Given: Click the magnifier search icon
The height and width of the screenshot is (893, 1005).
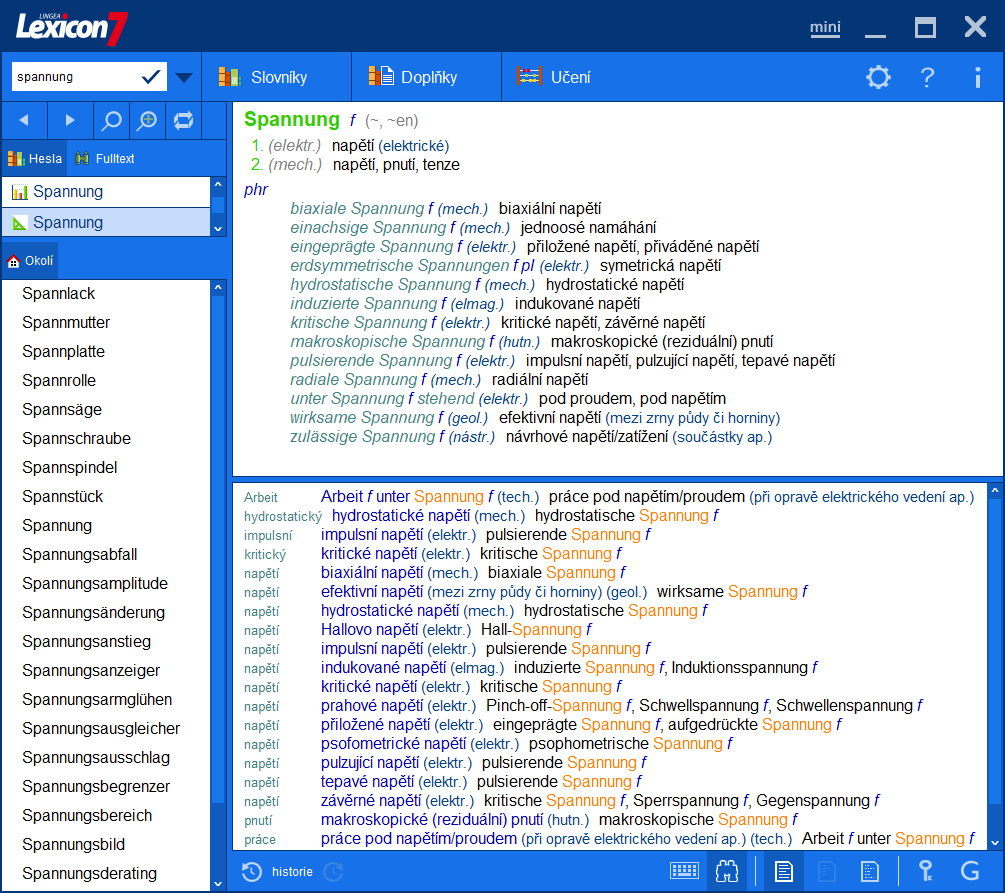Looking at the screenshot, I should [x=112, y=120].
